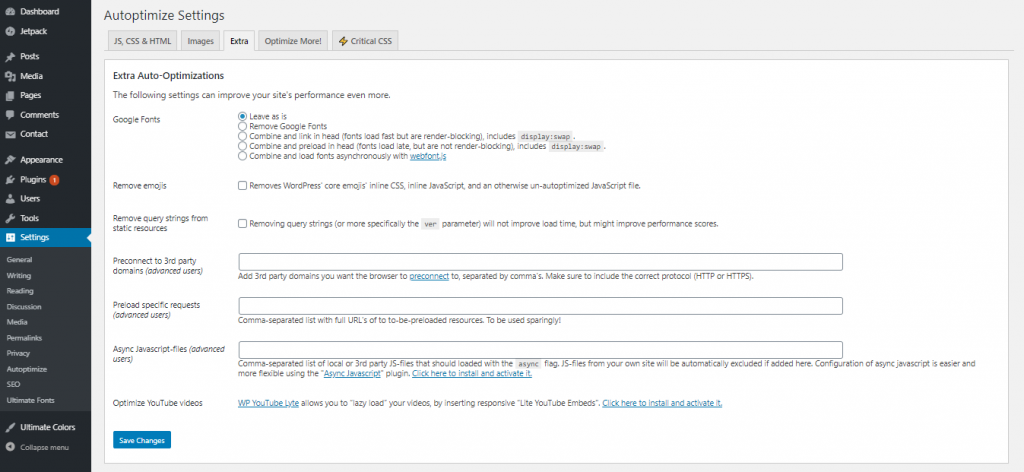The width and height of the screenshot is (1024, 472).
Task: Click the Dashboard icon in sidebar
Action: coord(10,12)
